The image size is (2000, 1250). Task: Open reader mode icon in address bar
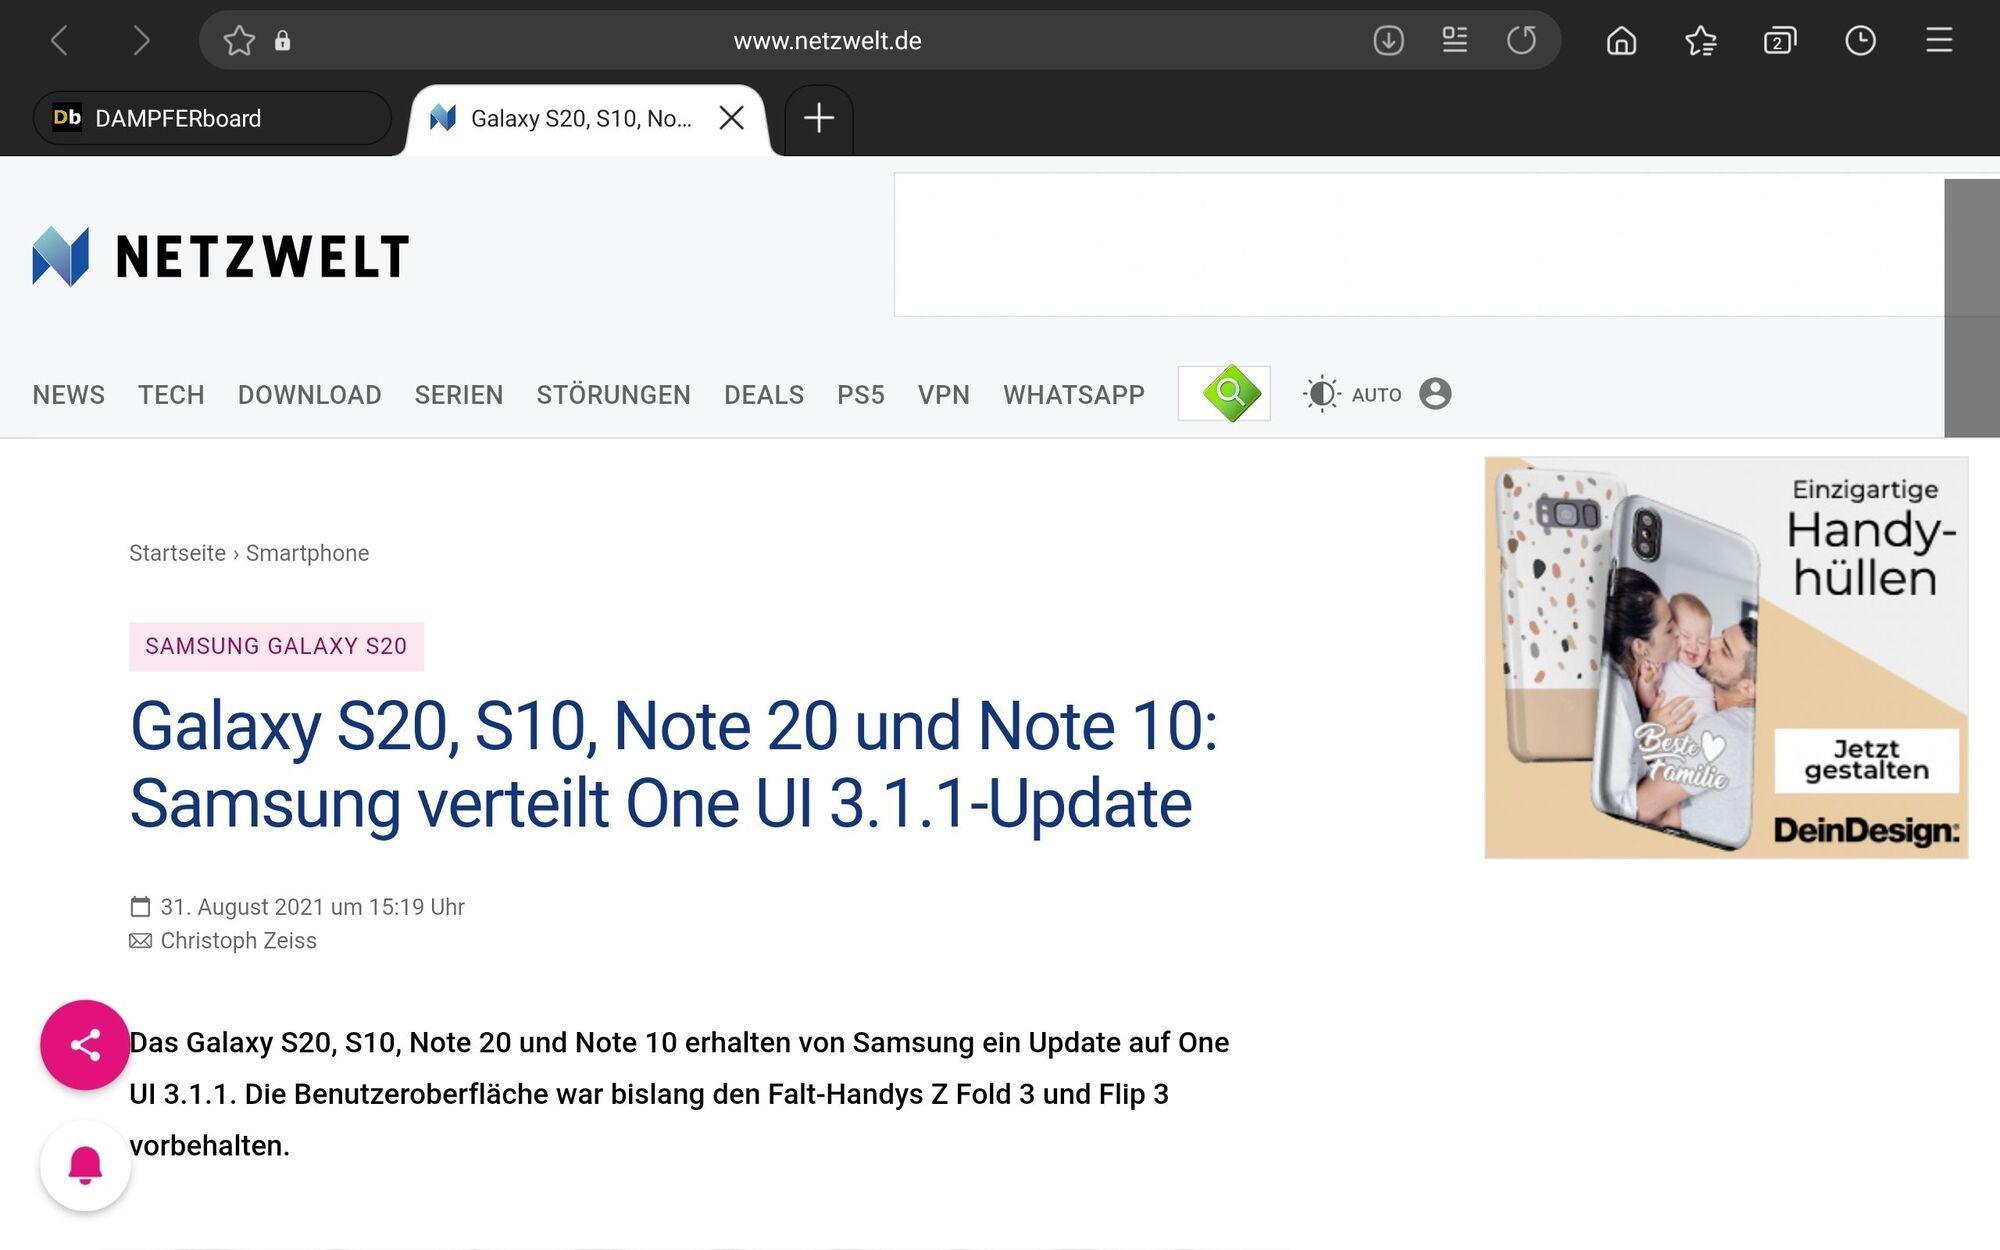point(1455,41)
